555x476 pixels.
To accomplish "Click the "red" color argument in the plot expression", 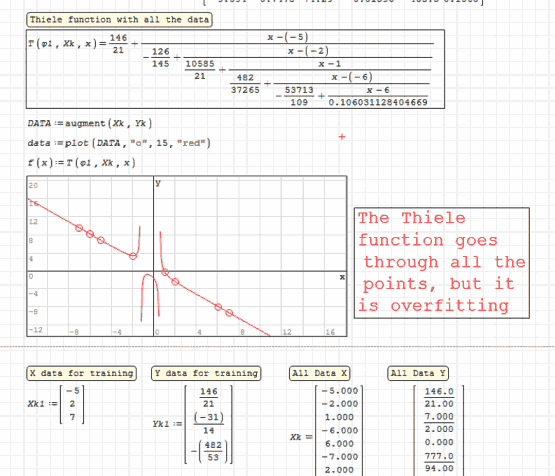I will tap(191, 143).
